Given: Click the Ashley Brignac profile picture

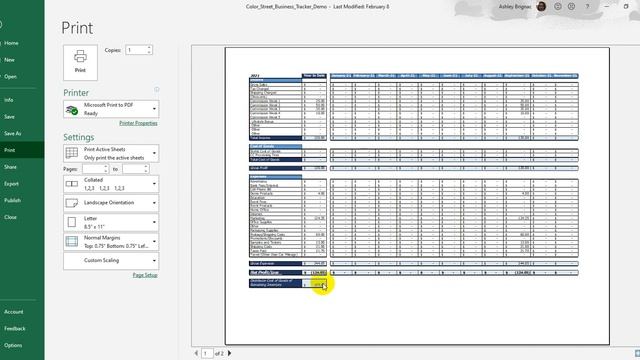Looking at the screenshot, I should tap(542, 7).
